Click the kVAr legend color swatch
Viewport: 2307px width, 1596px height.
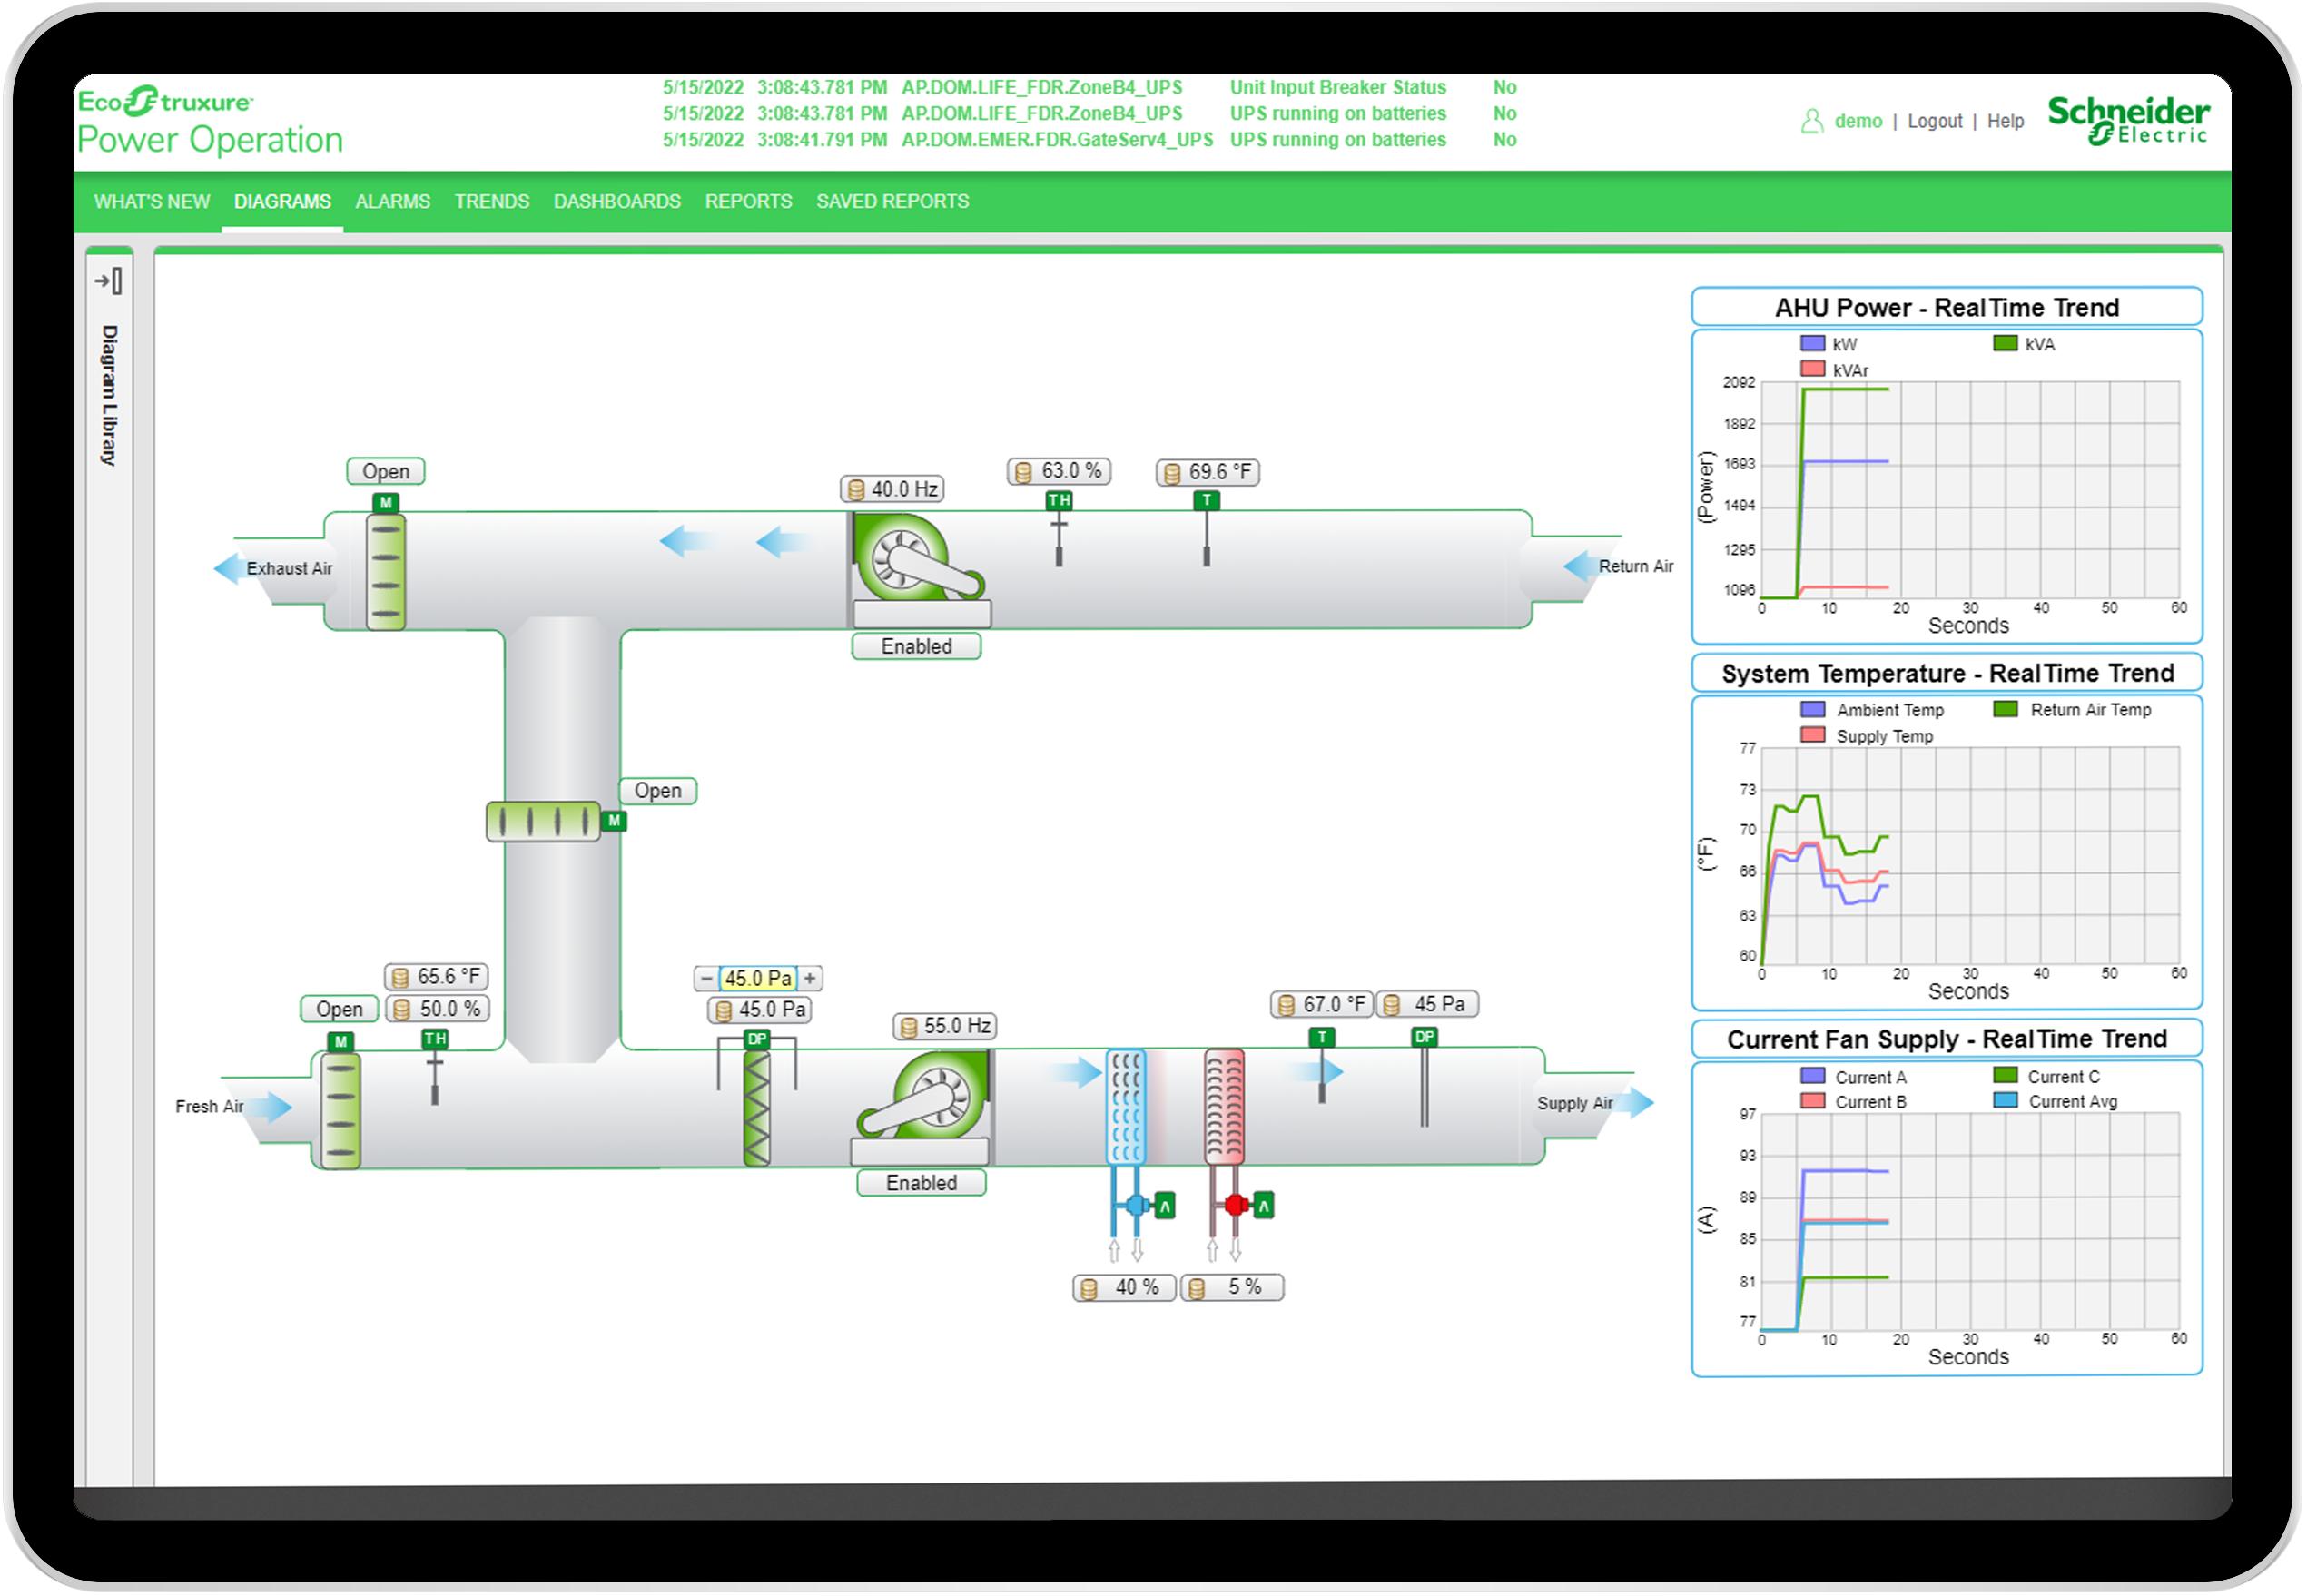(x=1813, y=370)
